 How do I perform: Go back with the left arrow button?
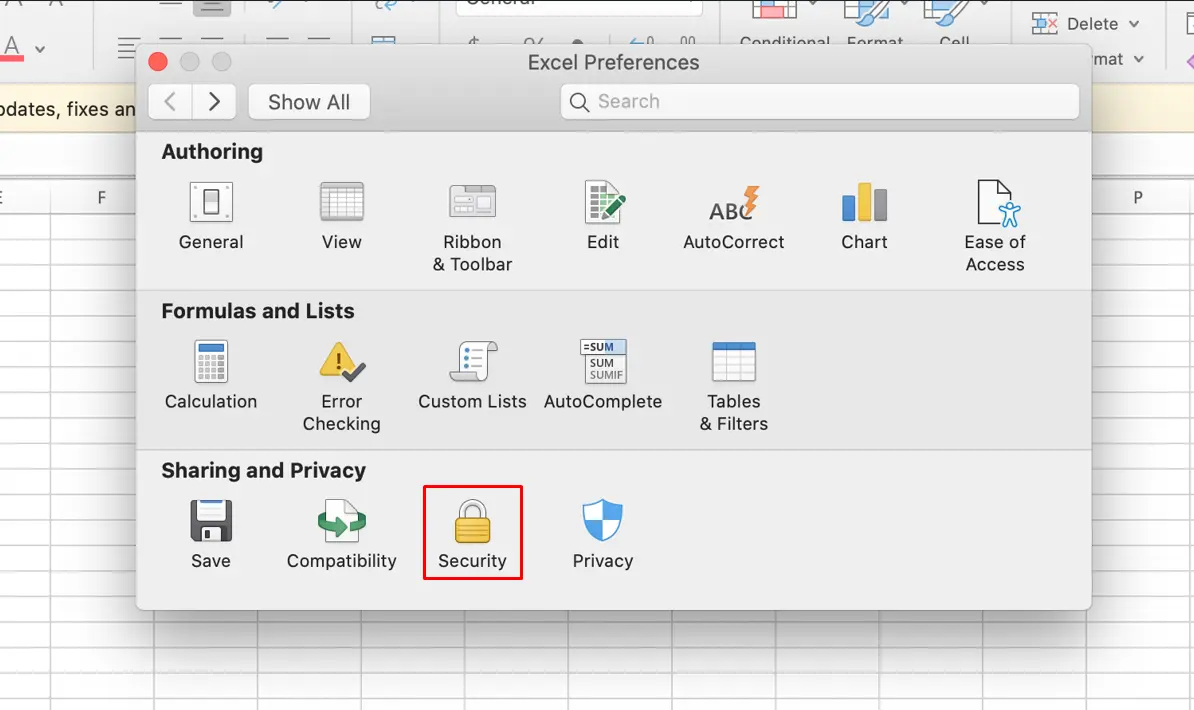pos(171,102)
